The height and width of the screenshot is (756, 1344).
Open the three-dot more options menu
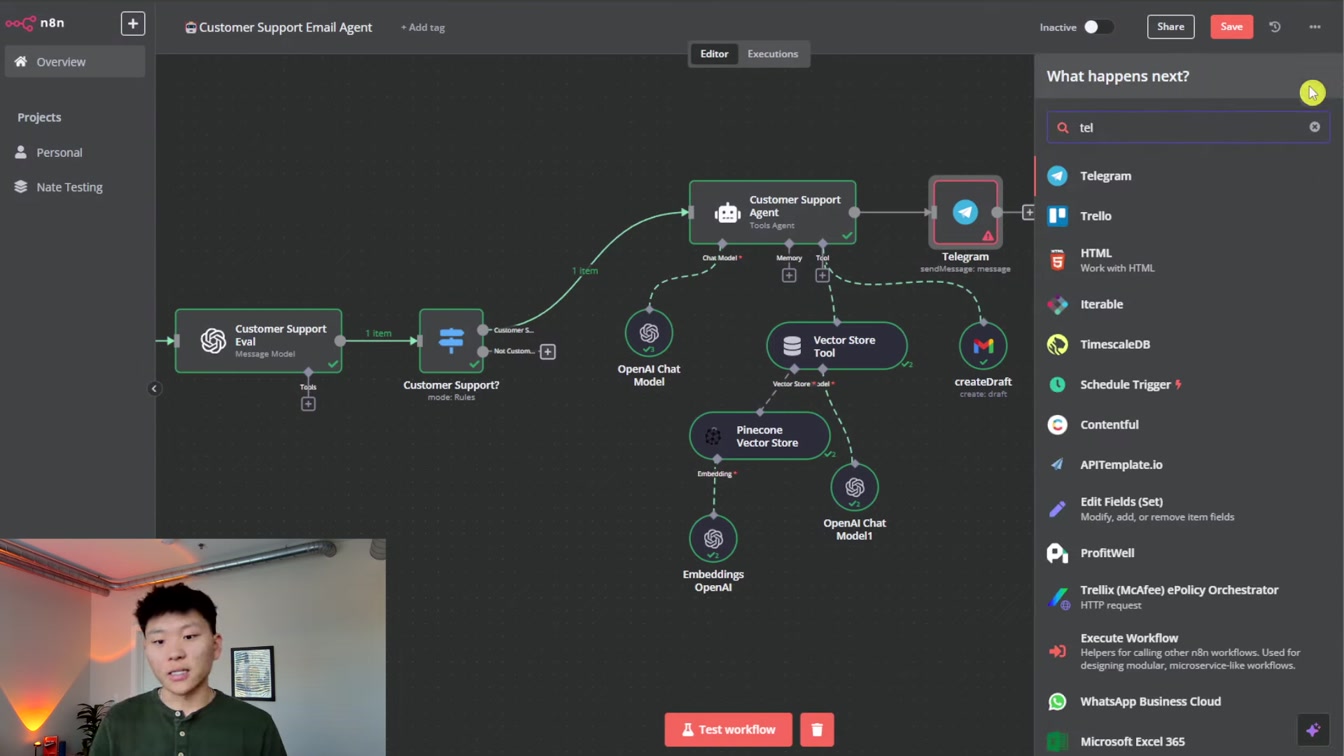point(1315,27)
